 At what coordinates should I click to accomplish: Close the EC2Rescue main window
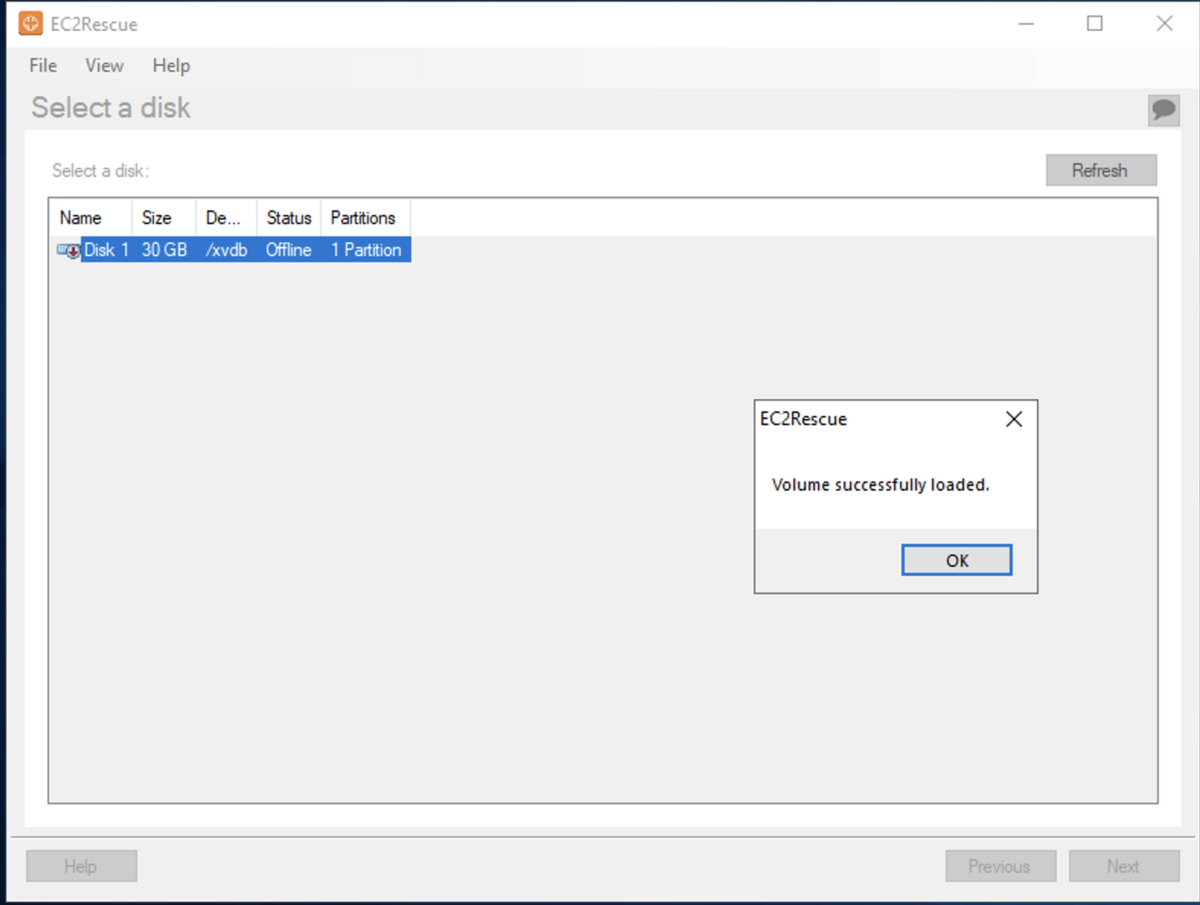tap(1165, 23)
